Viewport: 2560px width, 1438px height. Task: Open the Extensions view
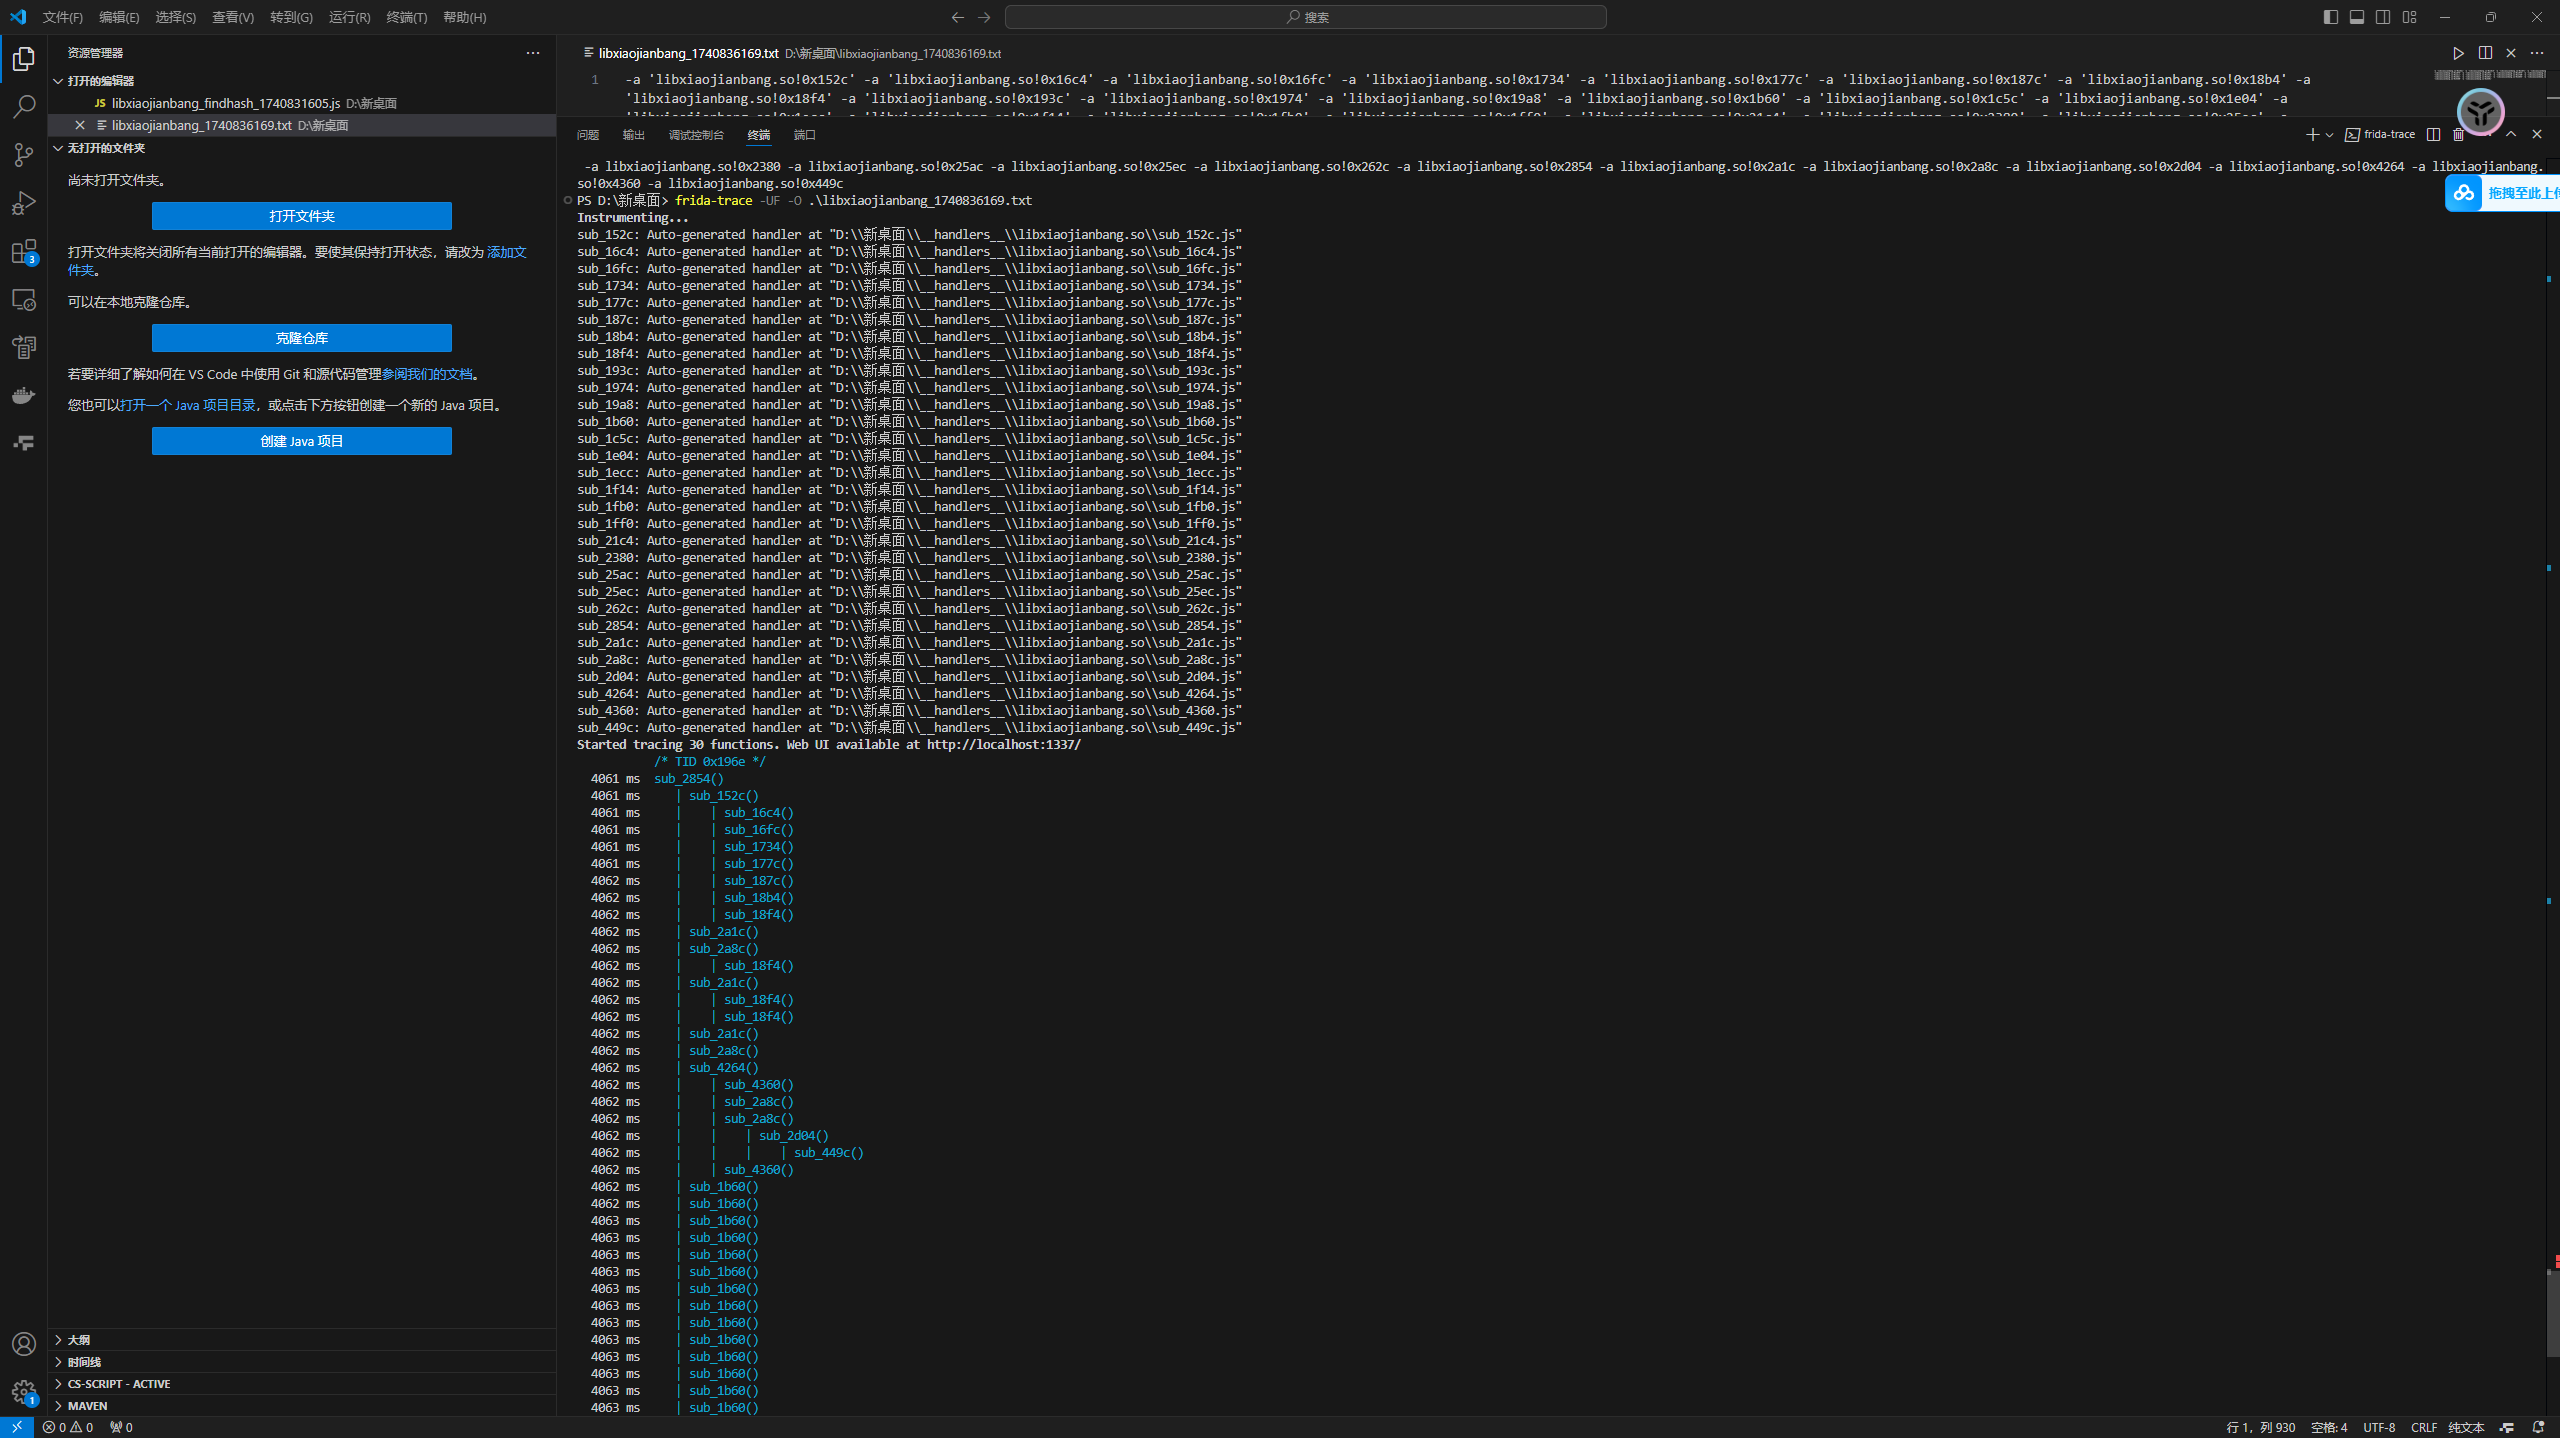coord(24,252)
